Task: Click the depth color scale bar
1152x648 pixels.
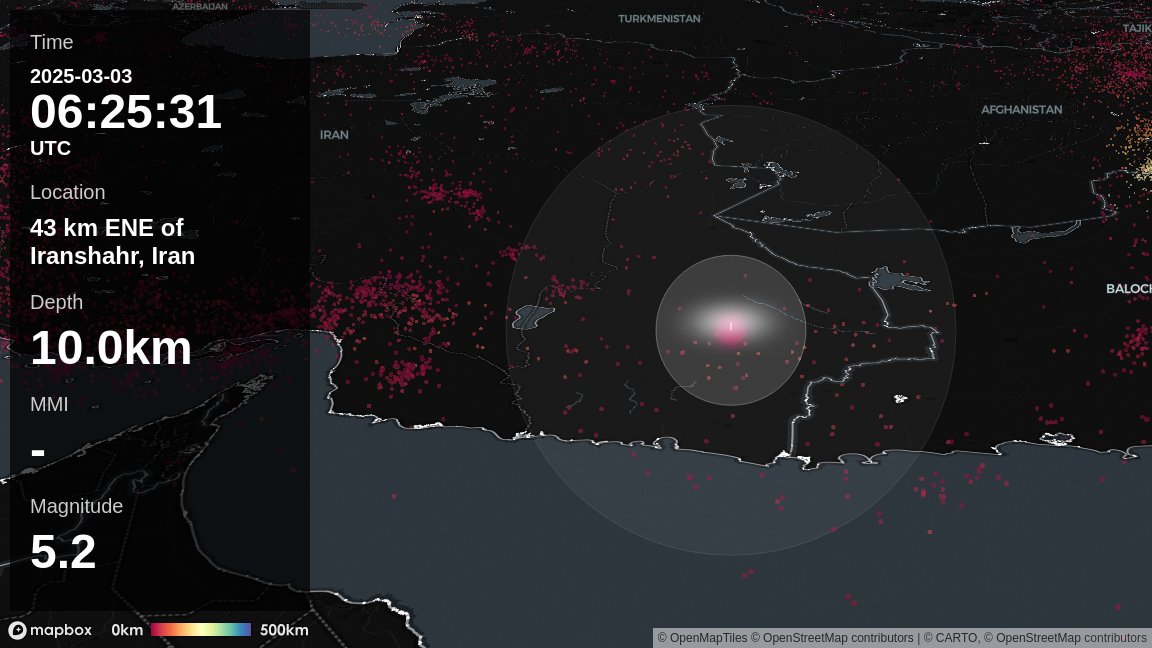Action: click(201, 630)
